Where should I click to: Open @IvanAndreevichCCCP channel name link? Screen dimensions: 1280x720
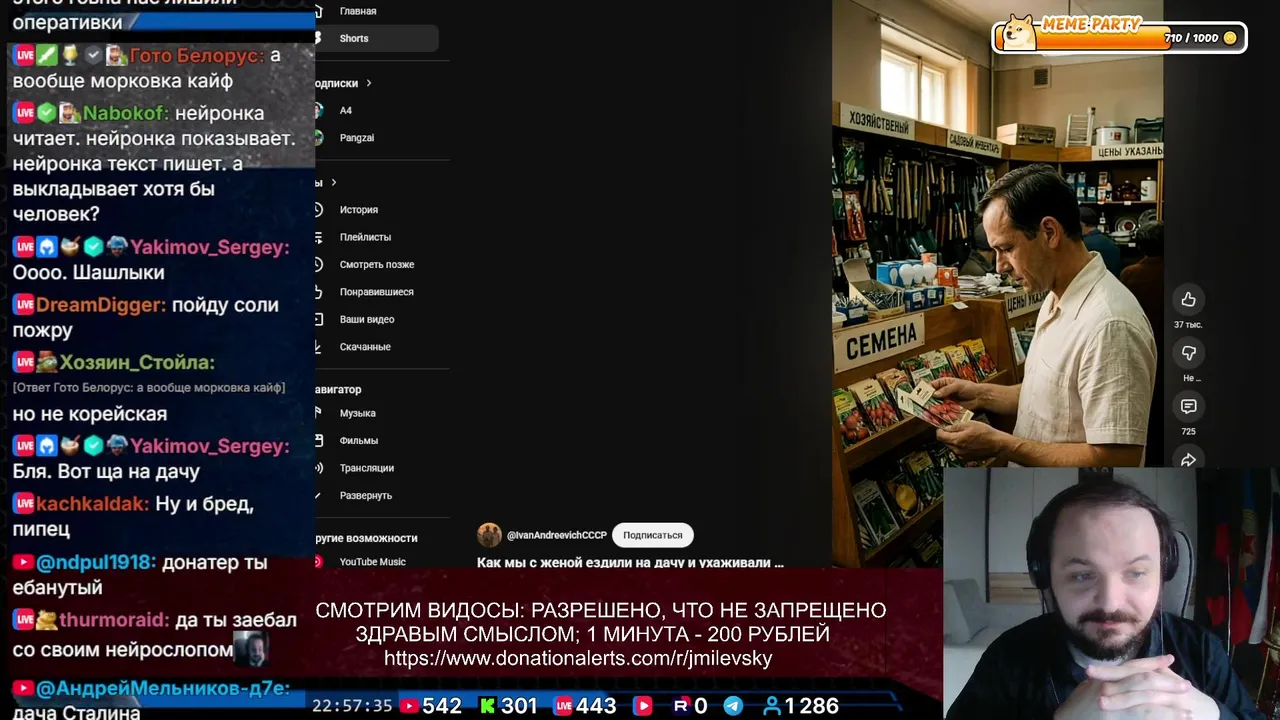(x=556, y=535)
